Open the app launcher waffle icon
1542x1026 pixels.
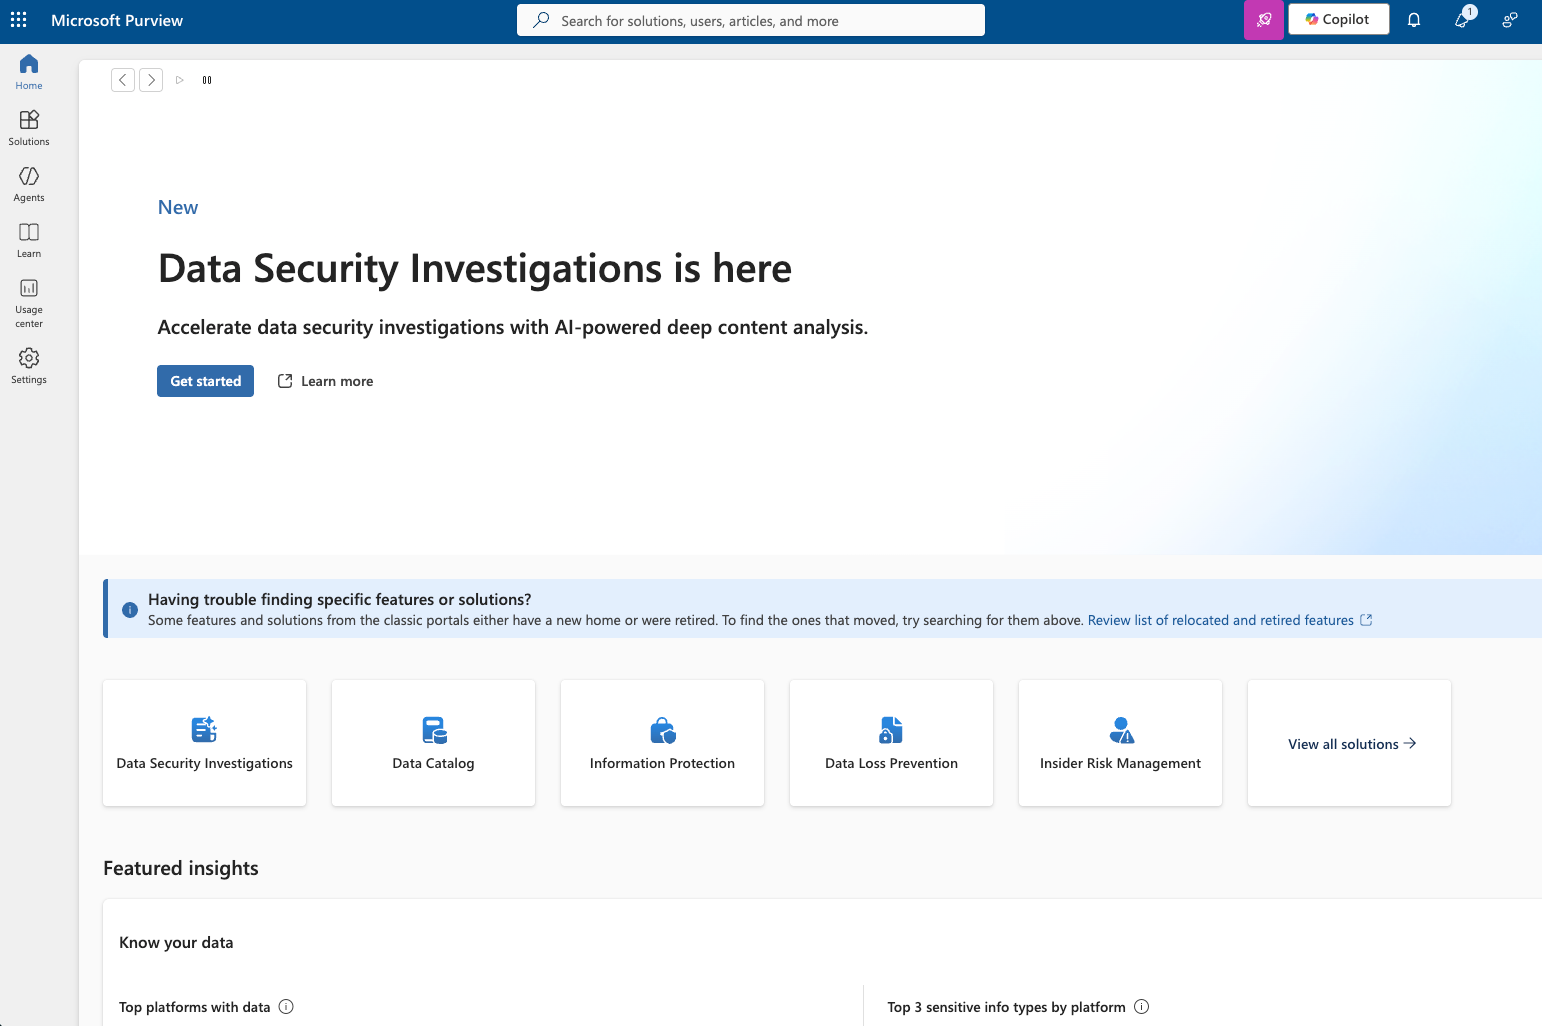pyautogui.click(x=19, y=20)
